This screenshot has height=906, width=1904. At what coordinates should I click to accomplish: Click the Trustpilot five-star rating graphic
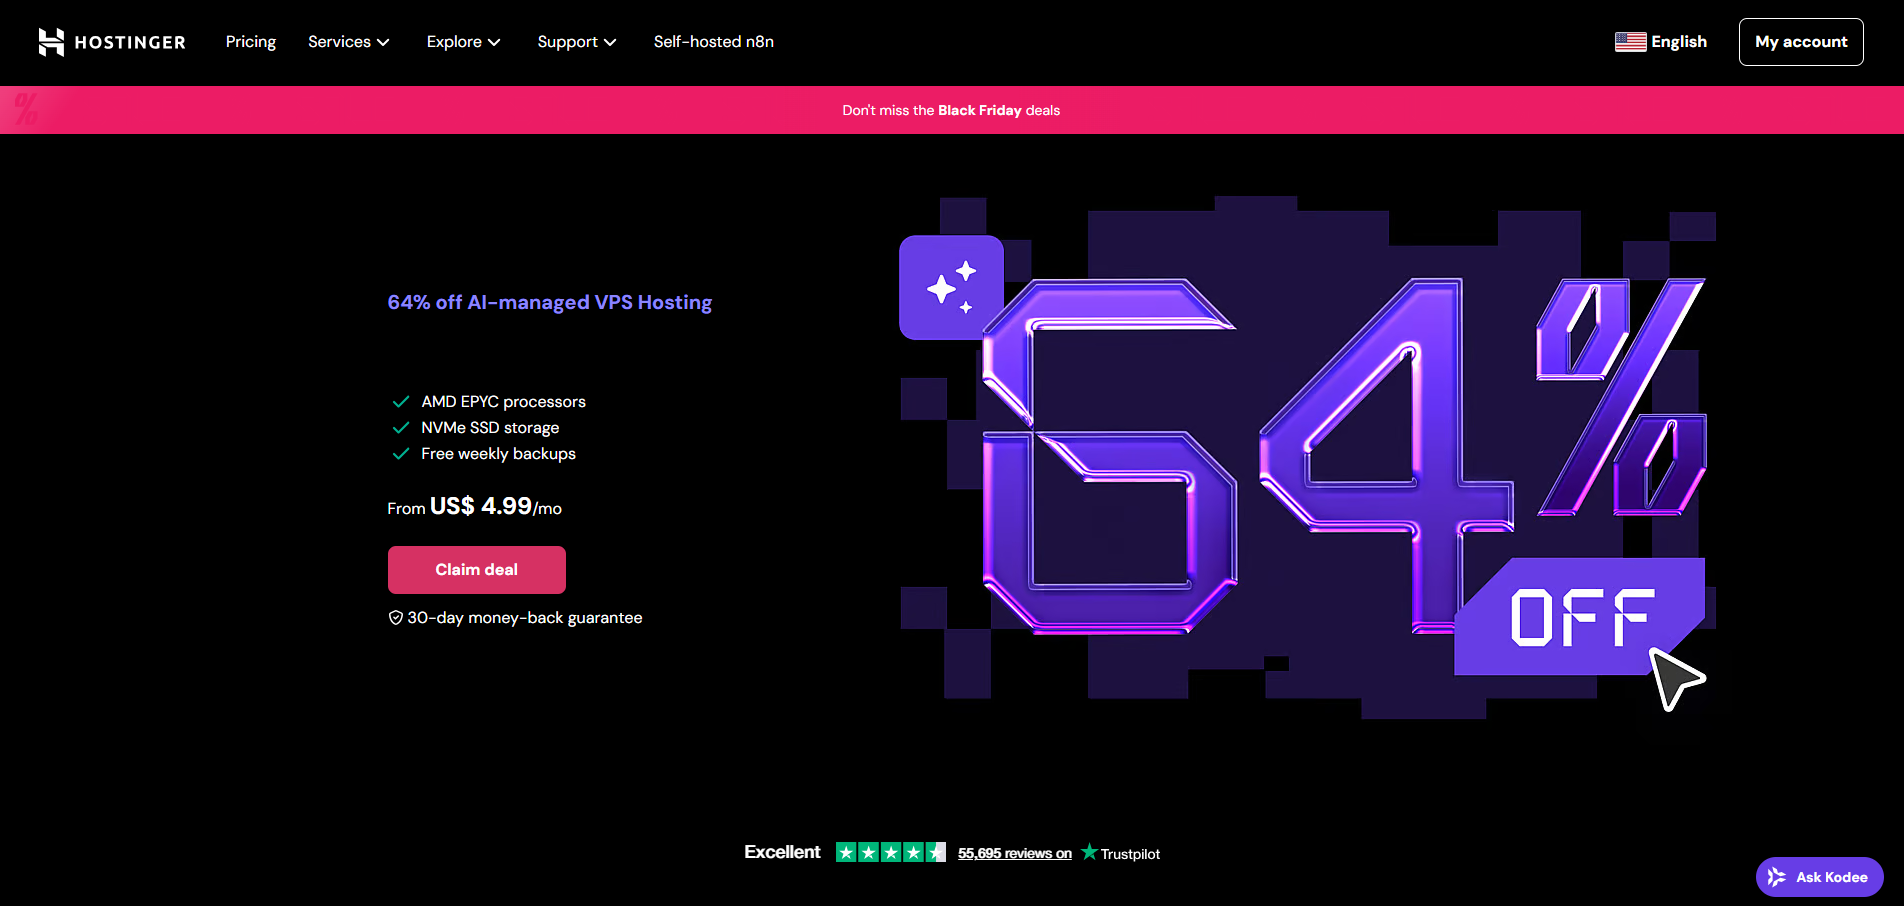890,852
